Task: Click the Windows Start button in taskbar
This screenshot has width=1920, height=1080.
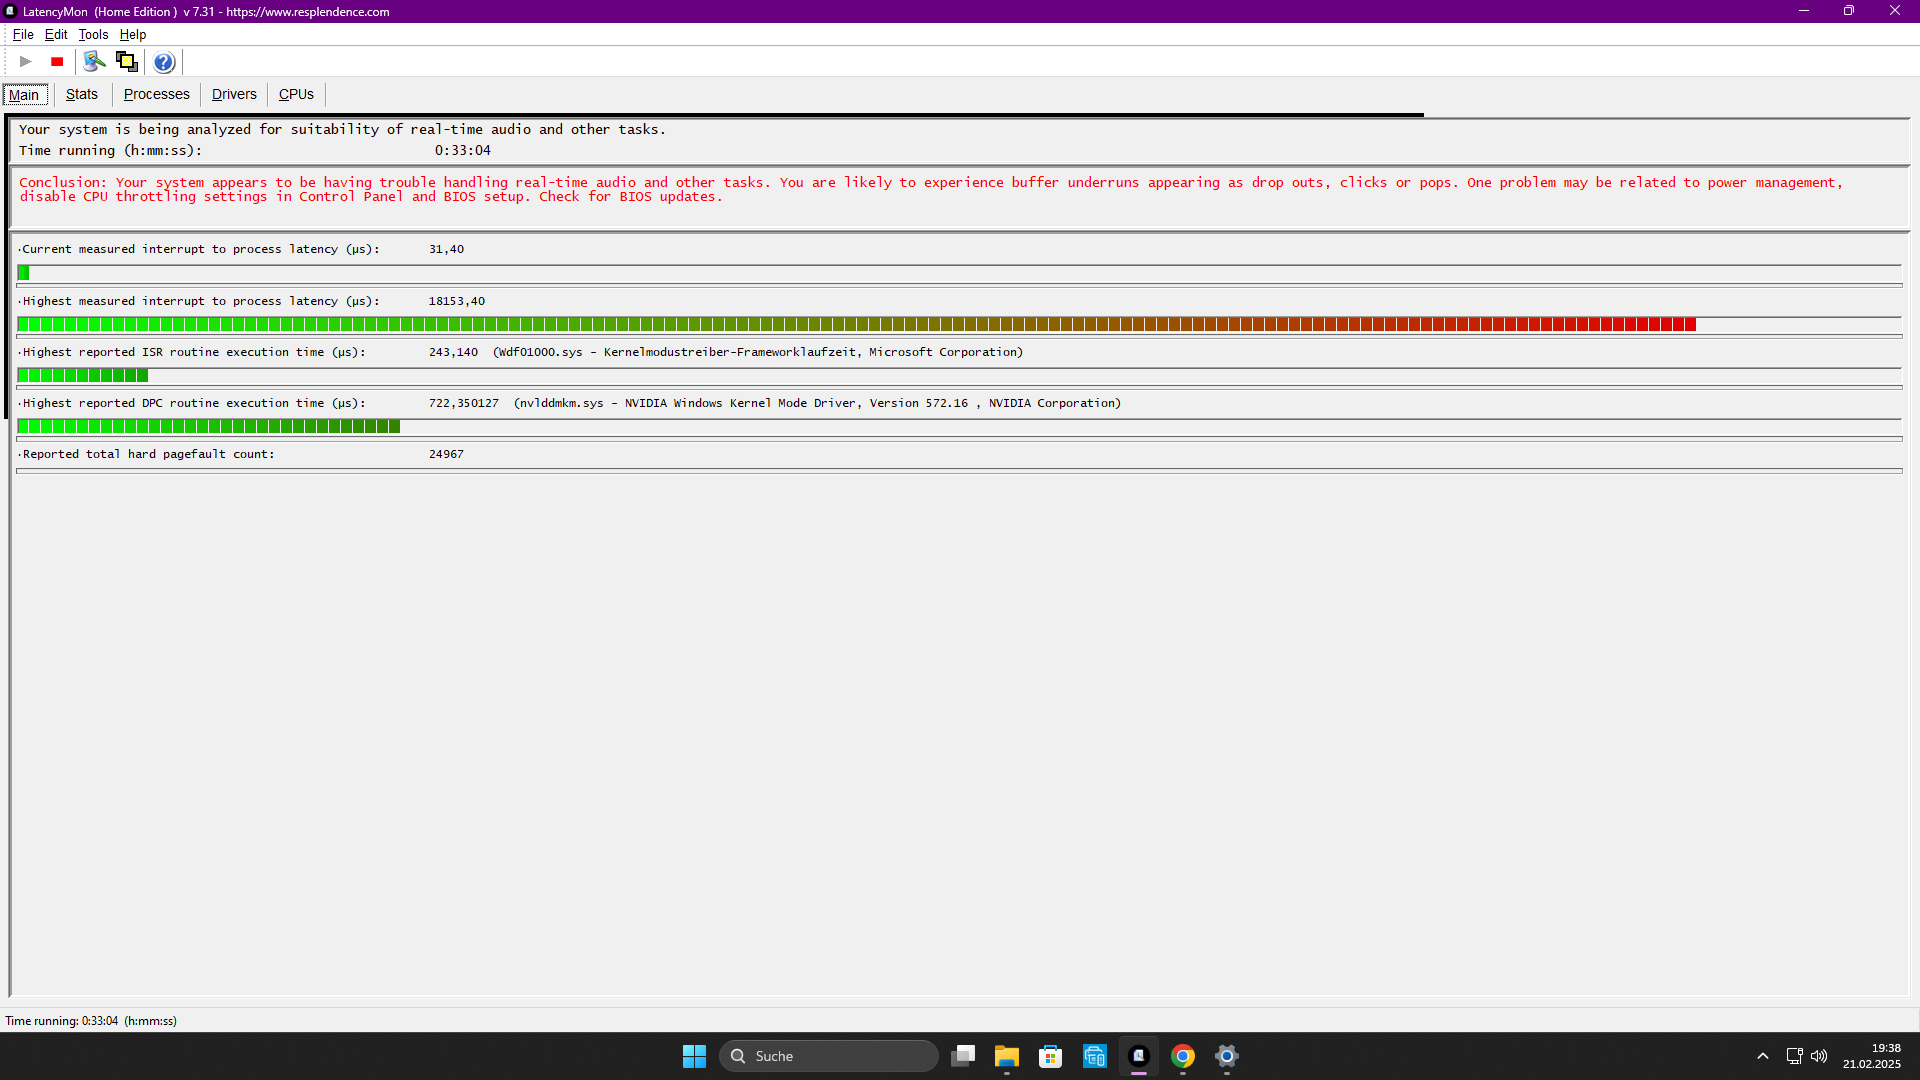Action: [694, 1056]
